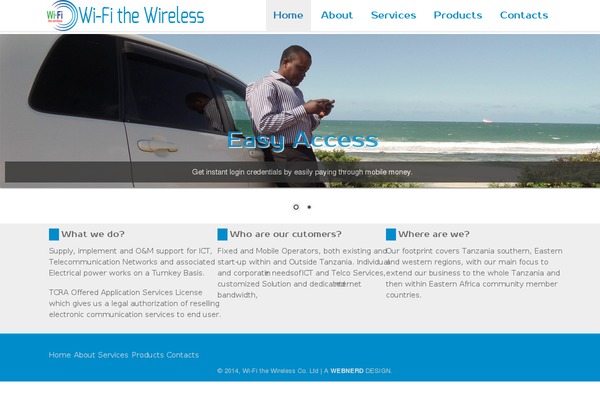
Task: Open Products in the top navigation
Action: pos(458,15)
